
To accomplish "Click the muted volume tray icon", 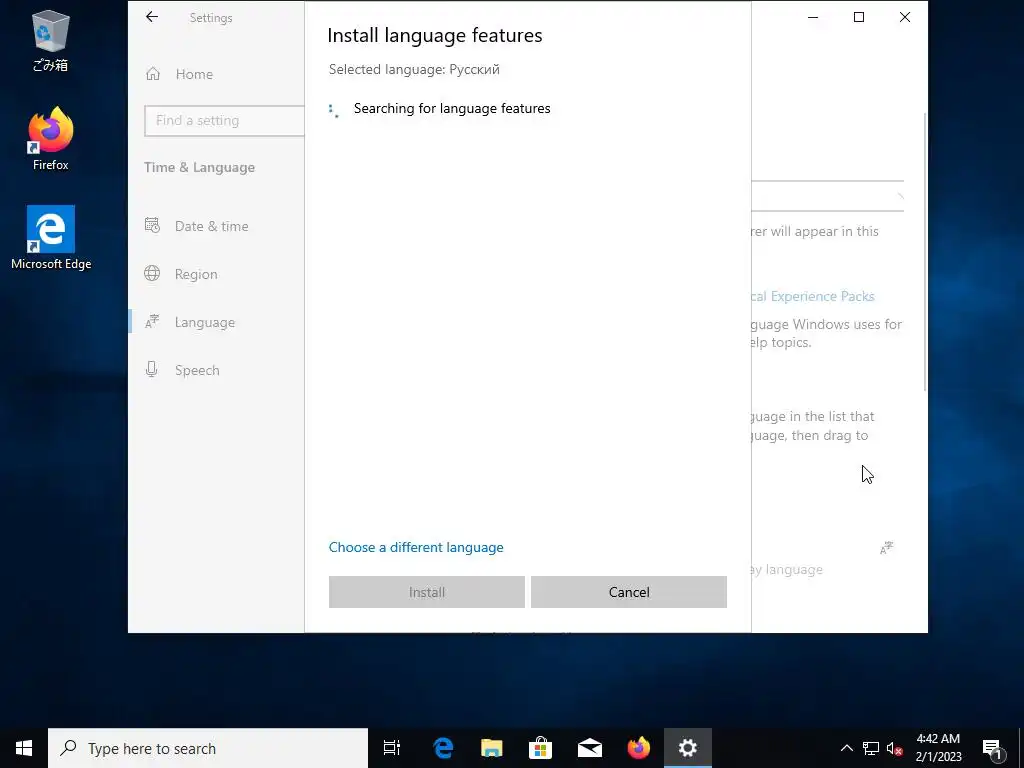I will (x=895, y=748).
